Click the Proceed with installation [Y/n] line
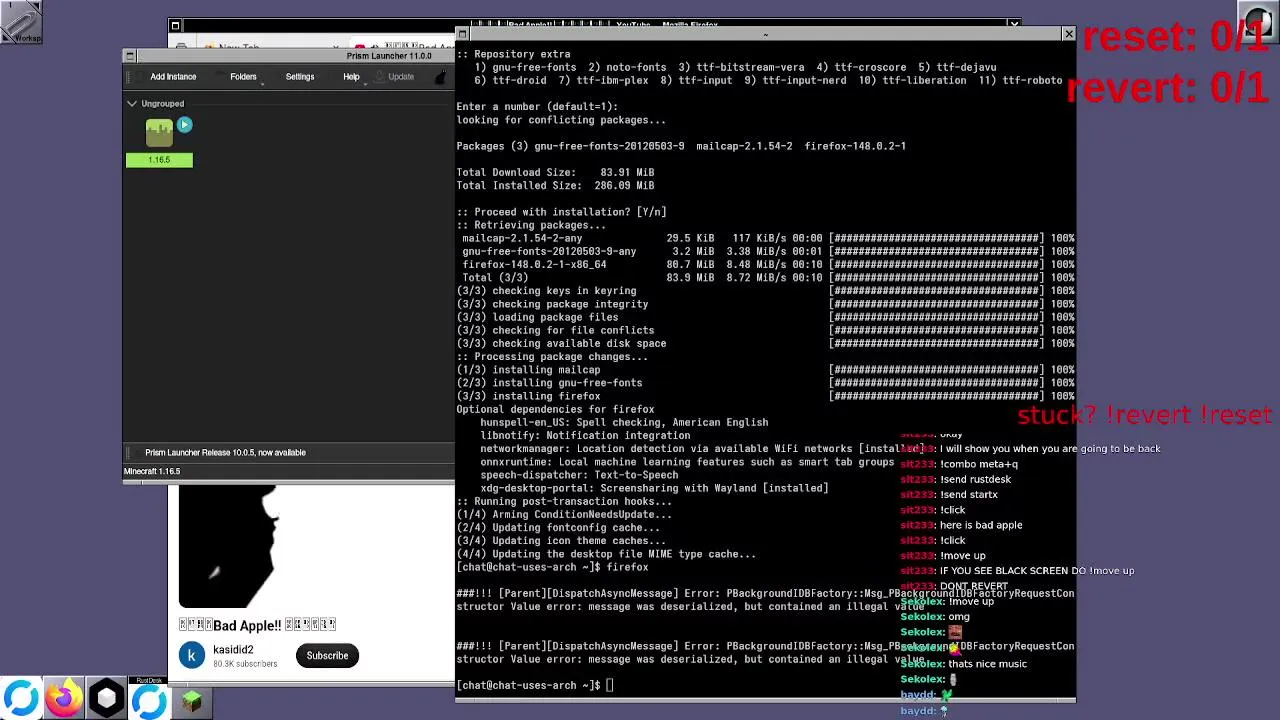Viewport: 1280px width, 720px height. pos(561,212)
